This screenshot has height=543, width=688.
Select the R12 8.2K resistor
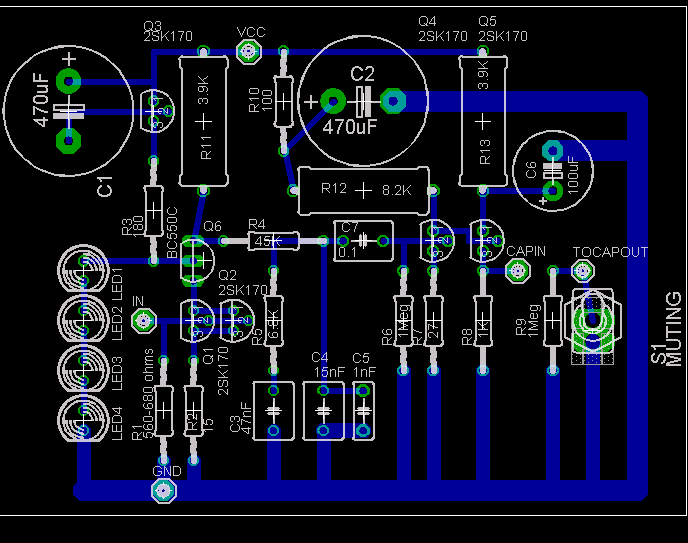(x=363, y=191)
